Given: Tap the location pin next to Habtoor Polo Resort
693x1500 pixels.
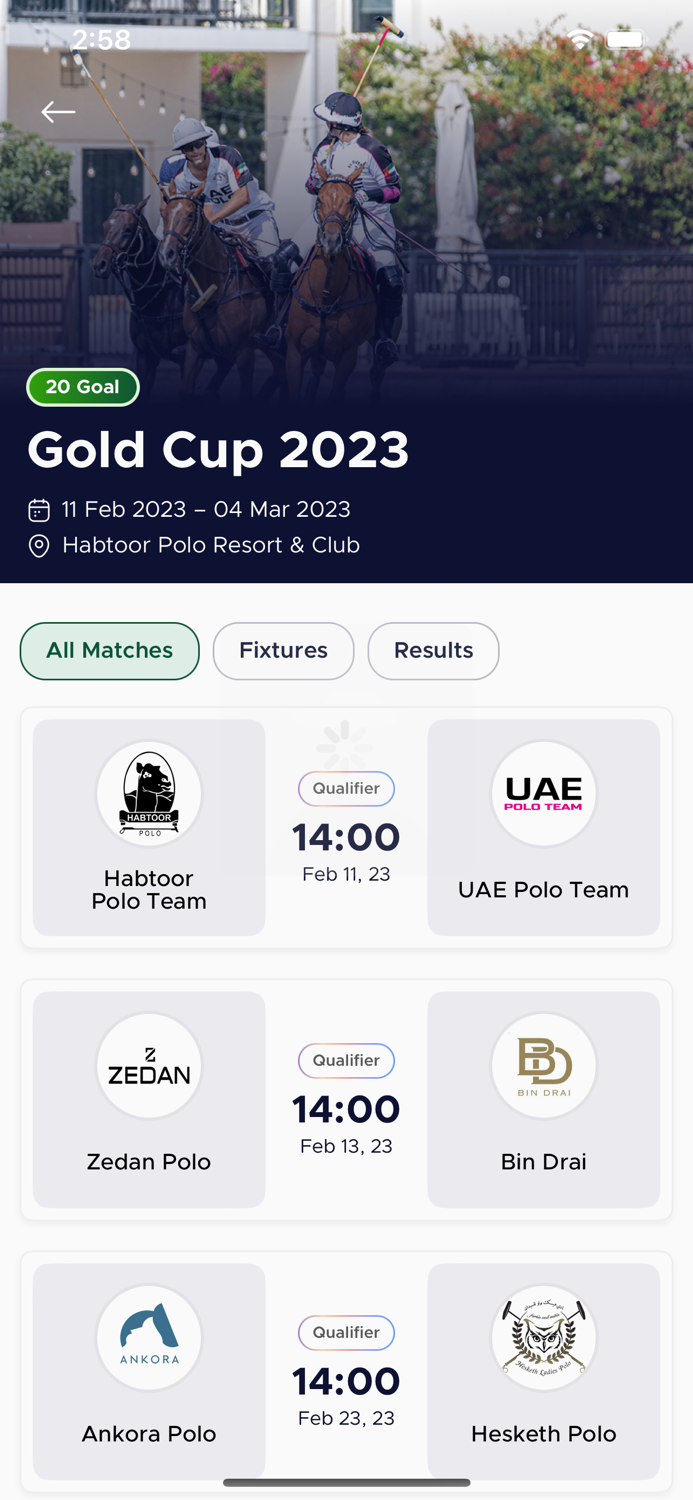Looking at the screenshot, I should (37, 546).
